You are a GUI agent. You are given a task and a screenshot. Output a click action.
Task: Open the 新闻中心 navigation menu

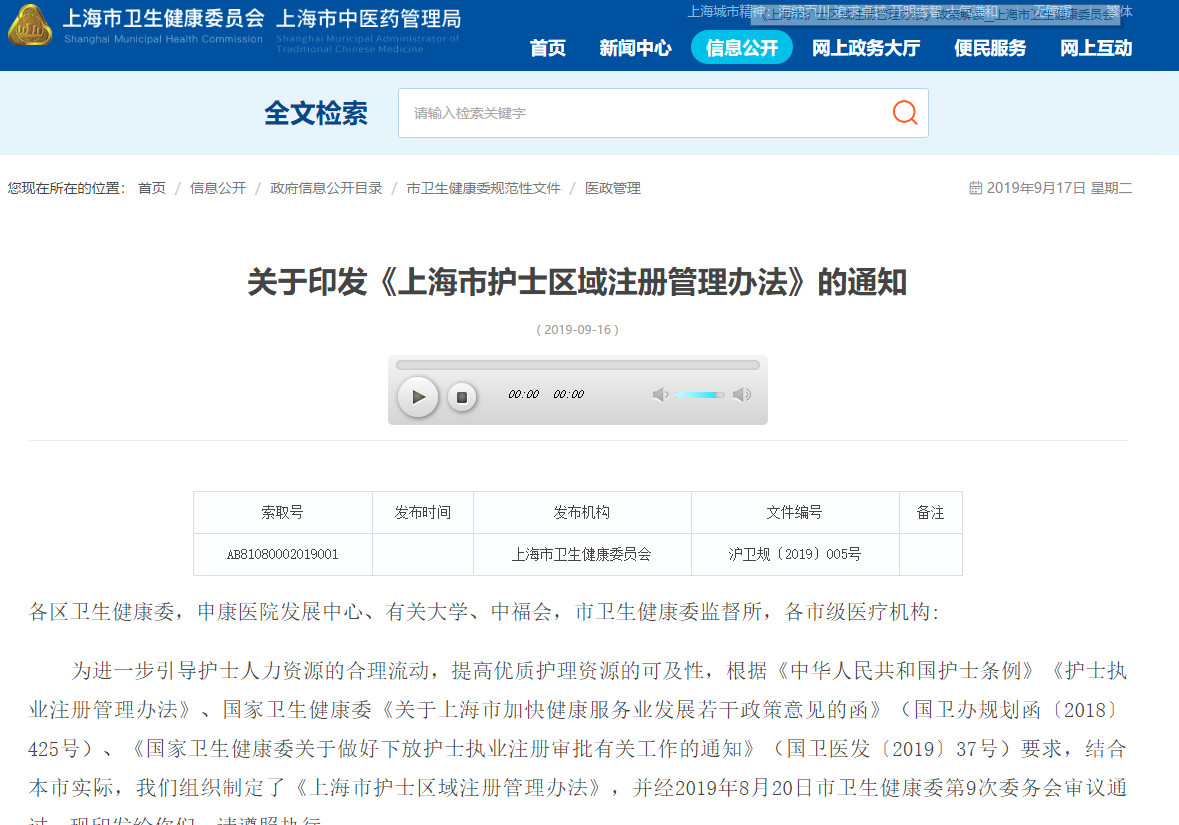pos(635,48)
